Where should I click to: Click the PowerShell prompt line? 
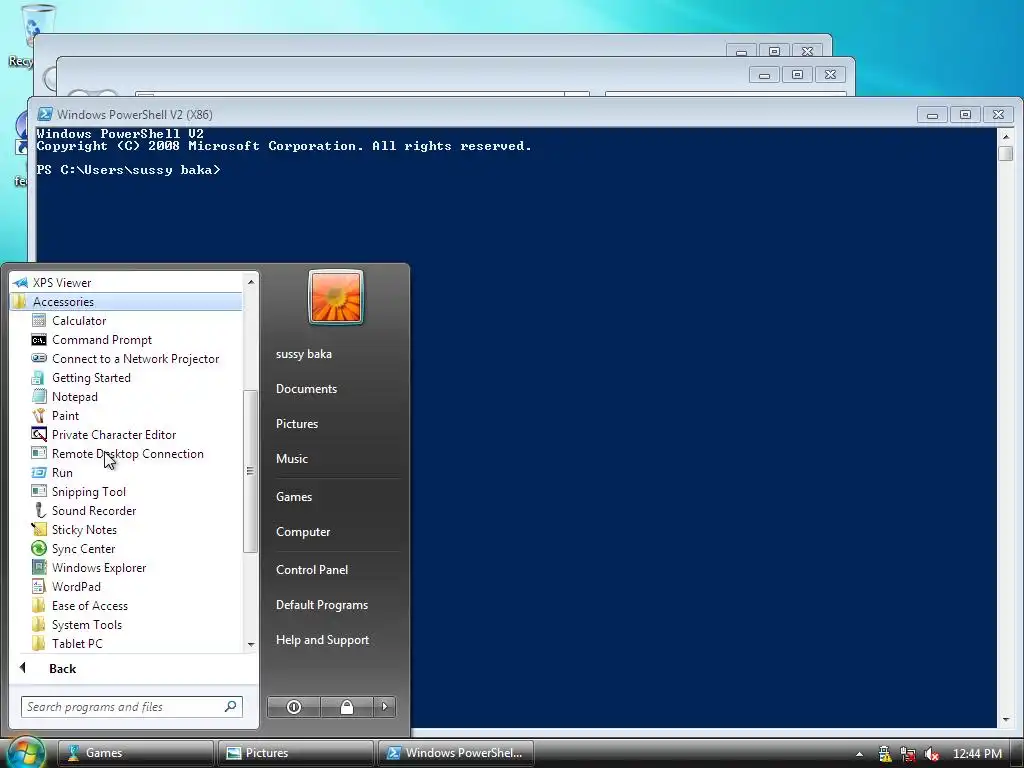(x=129, y=170)
